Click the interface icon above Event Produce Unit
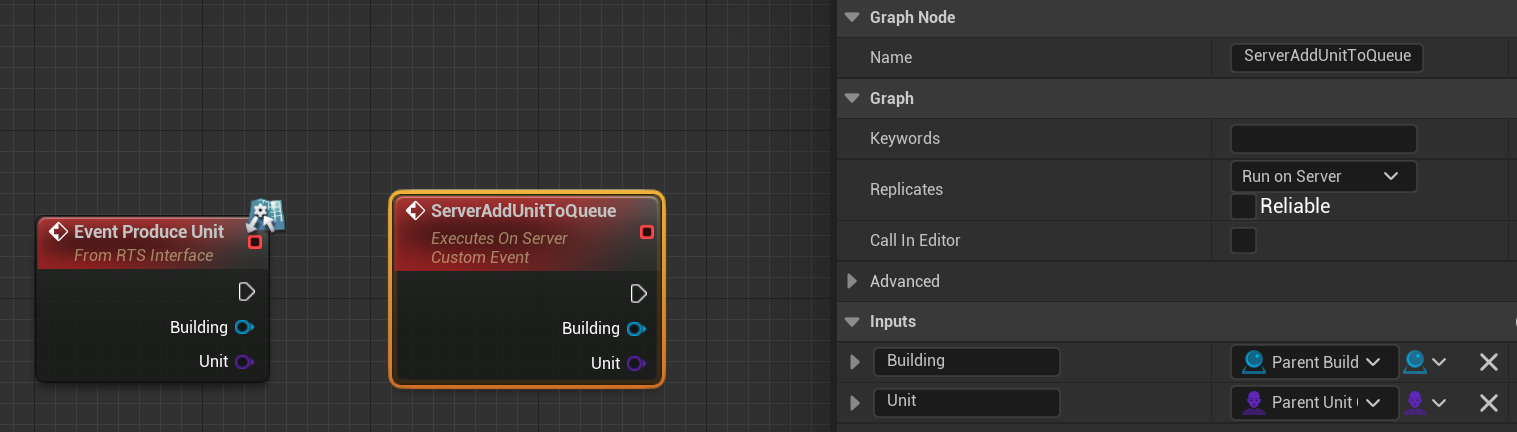Viewport: 1517px width, 432px height. pyautogui.click(x=266, y=217)
